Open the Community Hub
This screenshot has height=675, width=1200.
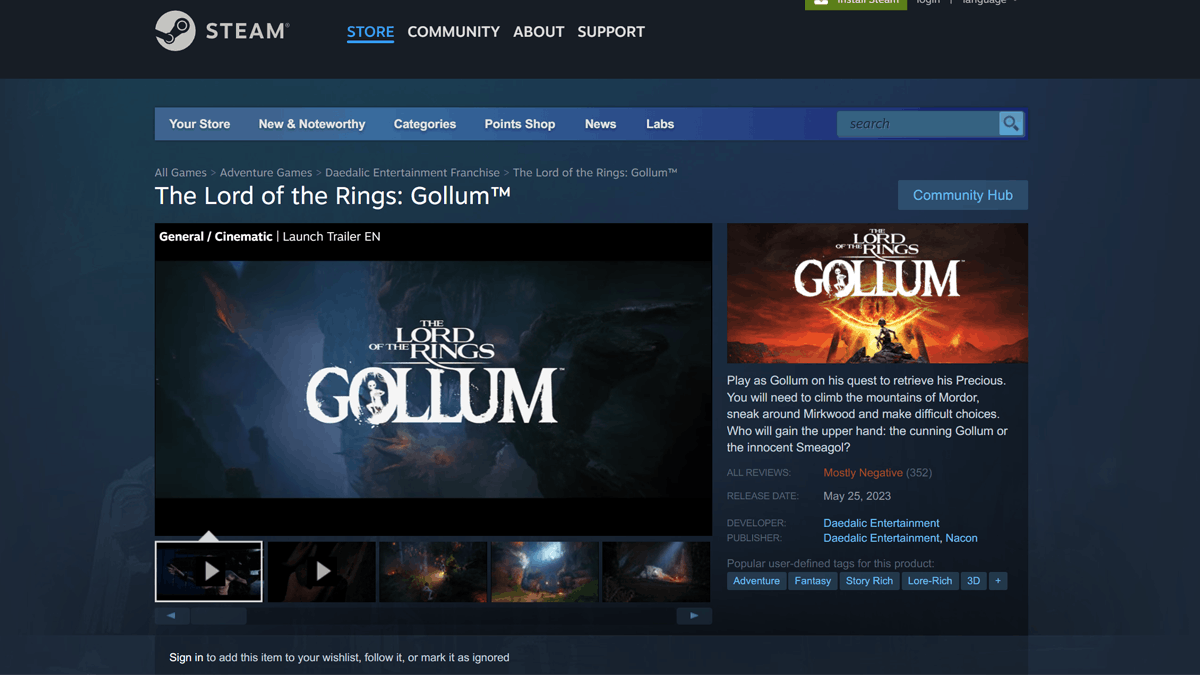click(x=963, y=195)
